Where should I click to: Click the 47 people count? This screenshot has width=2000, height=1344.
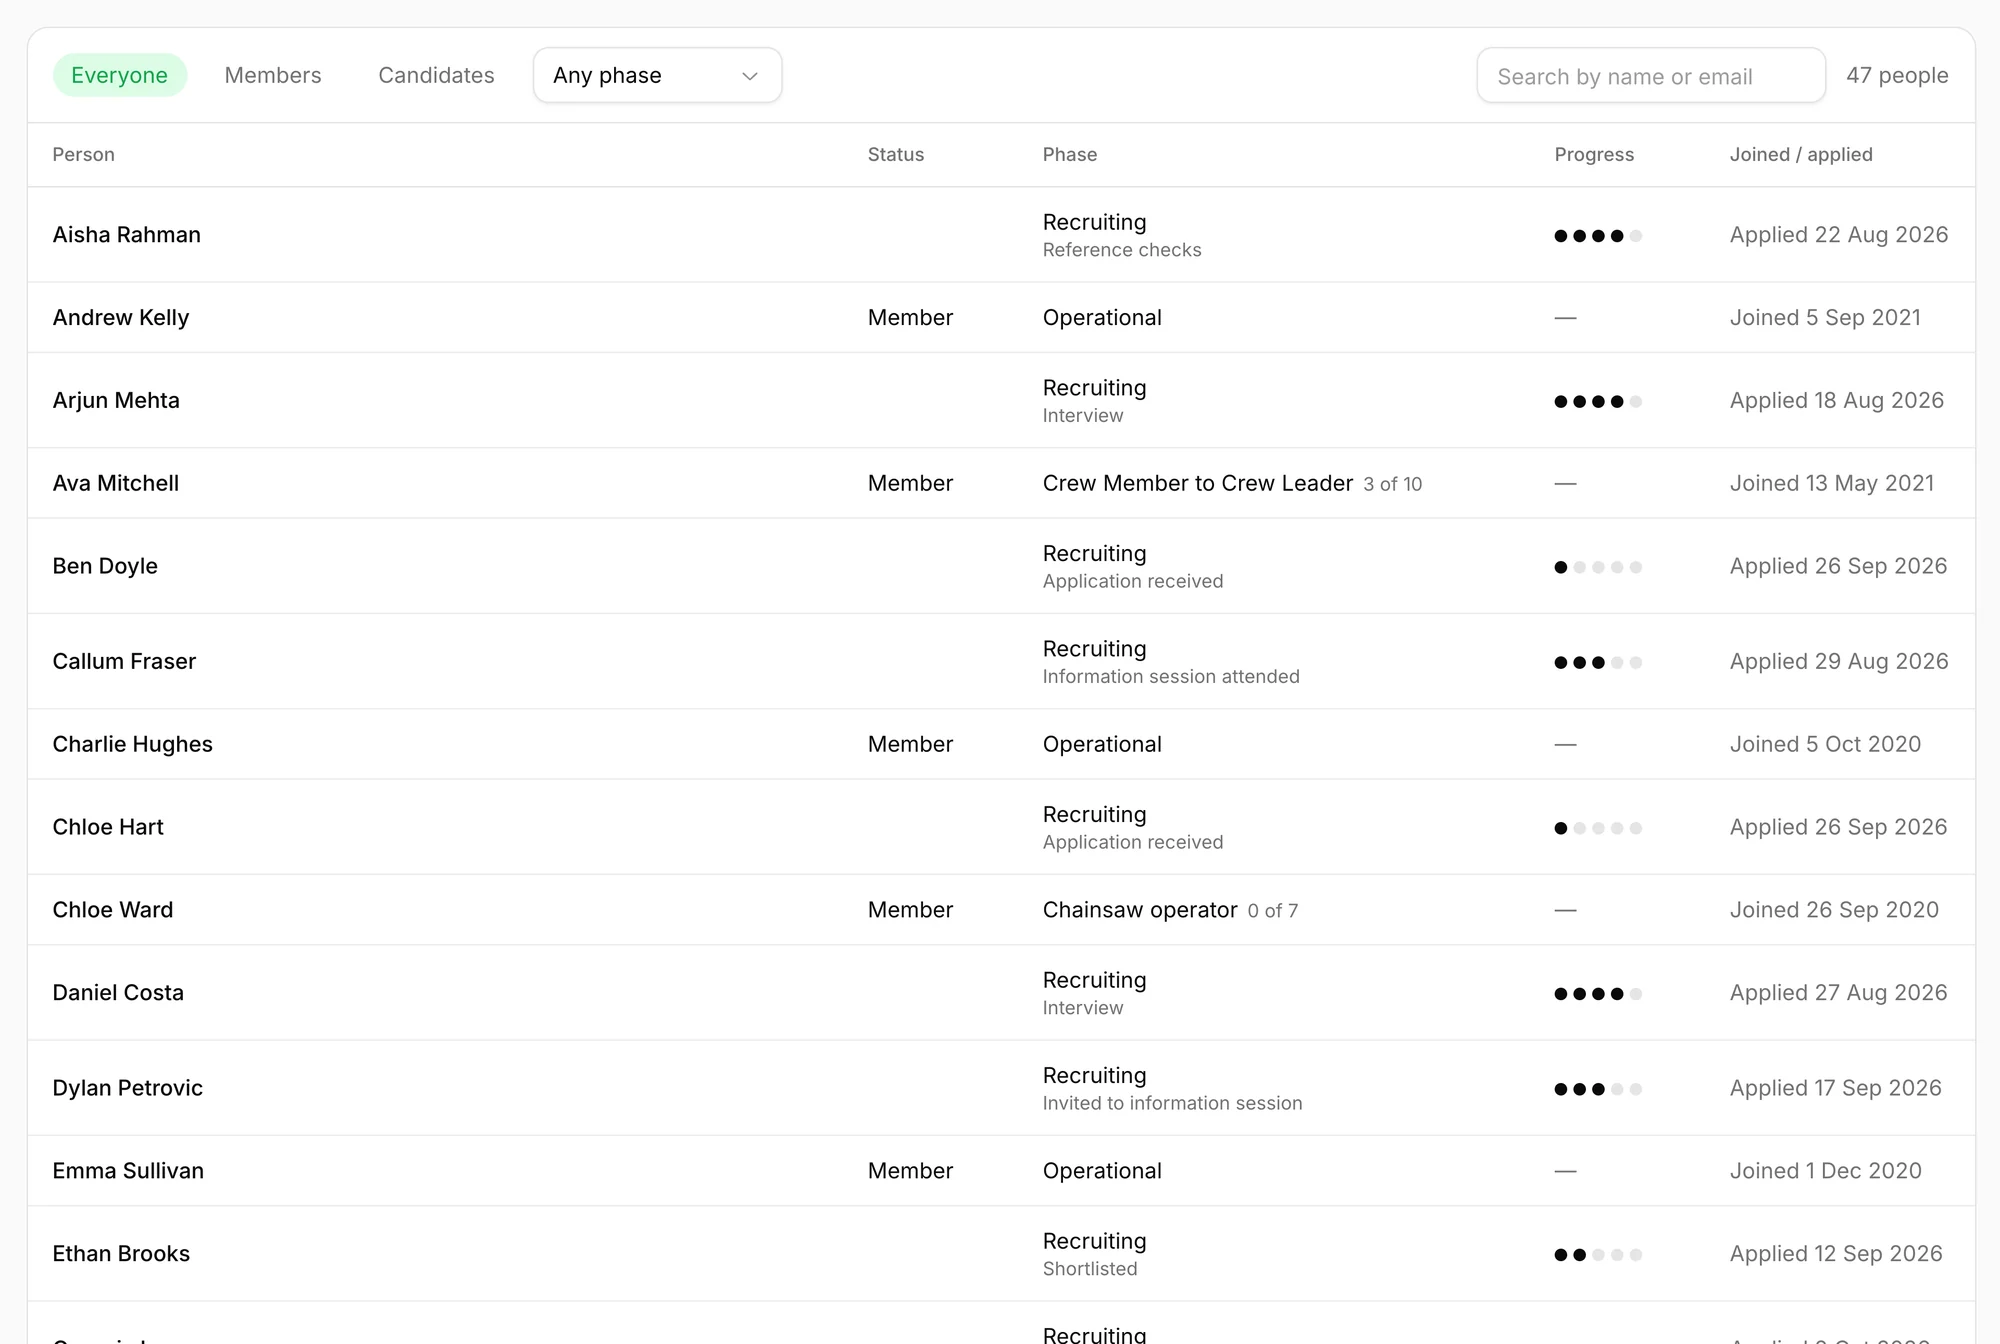(1897, 75)
